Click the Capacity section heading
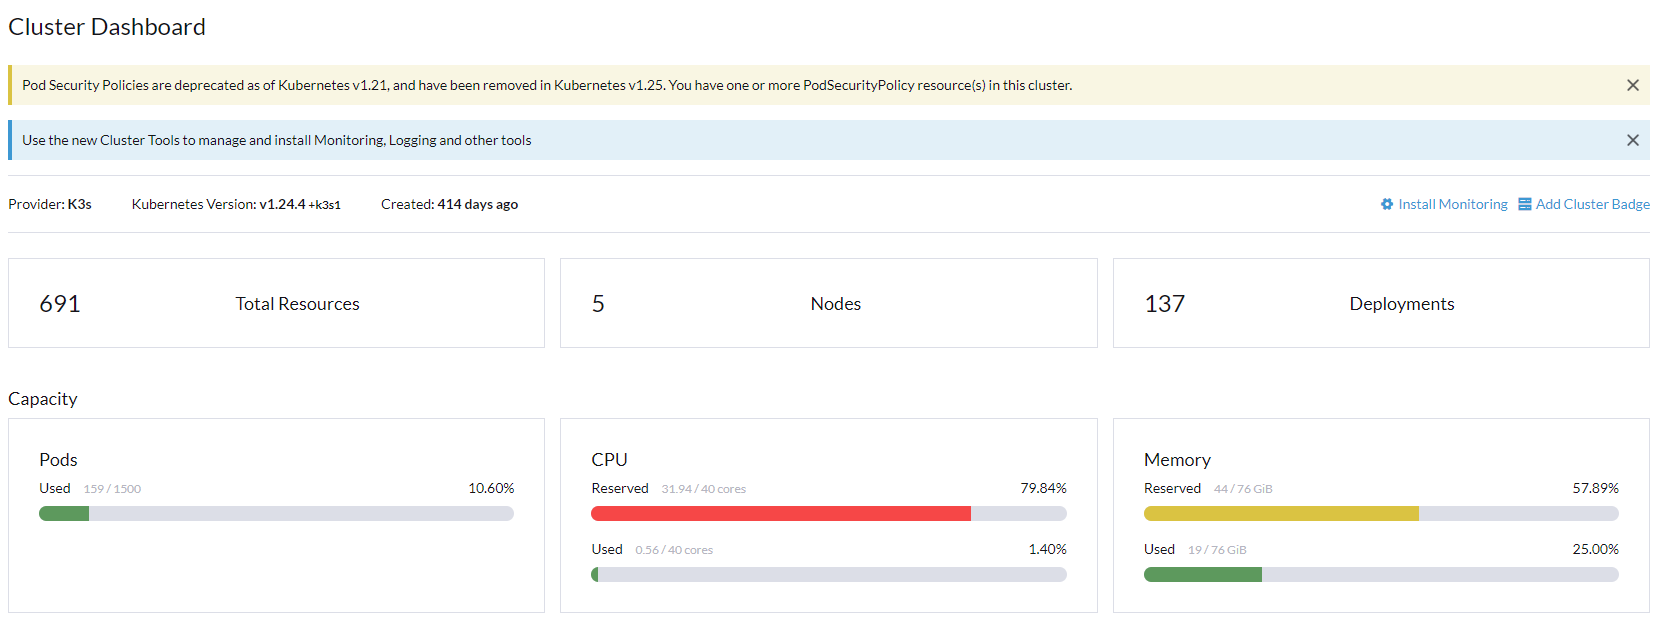This screenshot has width=1660, height=628. [43, 398]
